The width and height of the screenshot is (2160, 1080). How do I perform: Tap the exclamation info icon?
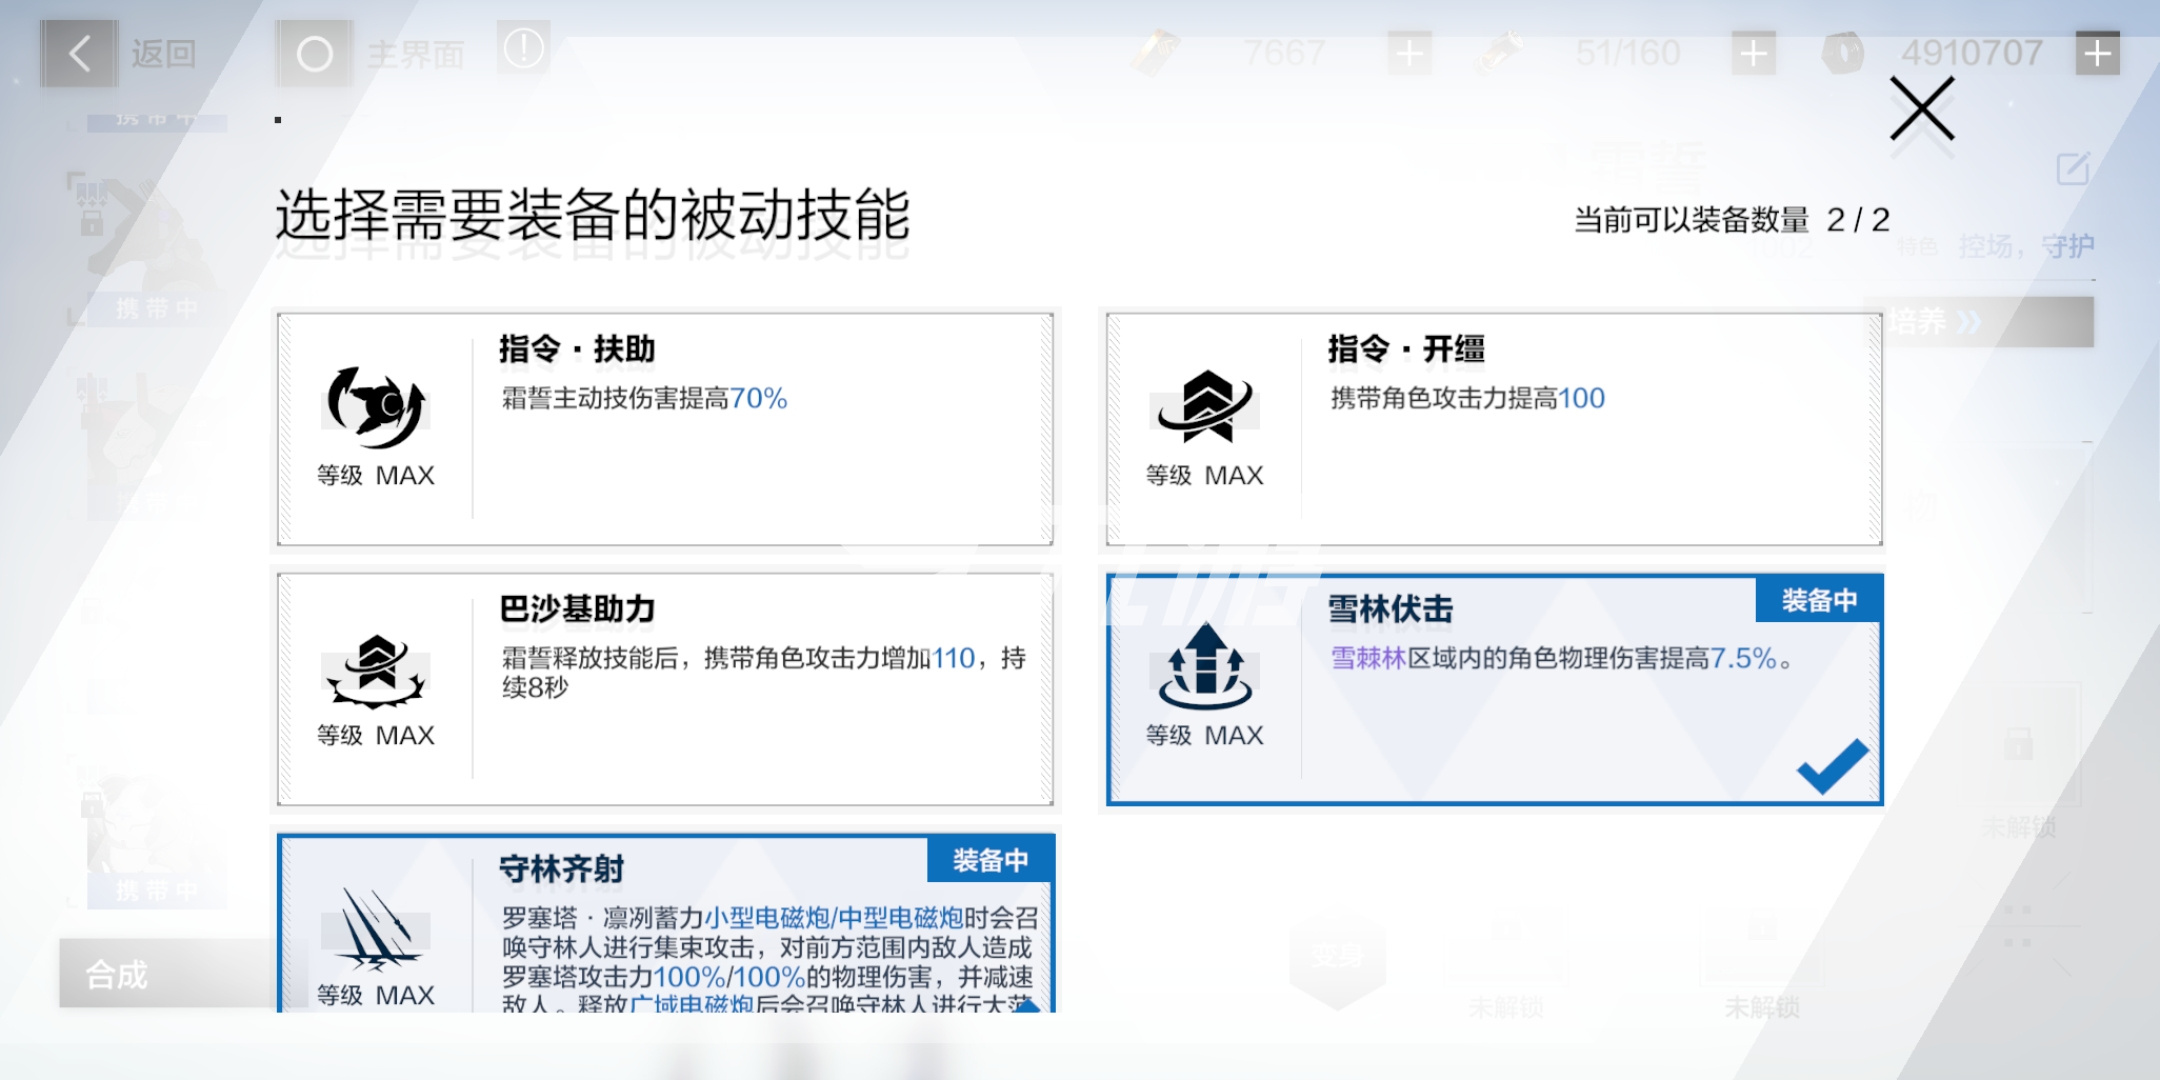(x=523, y=49)
